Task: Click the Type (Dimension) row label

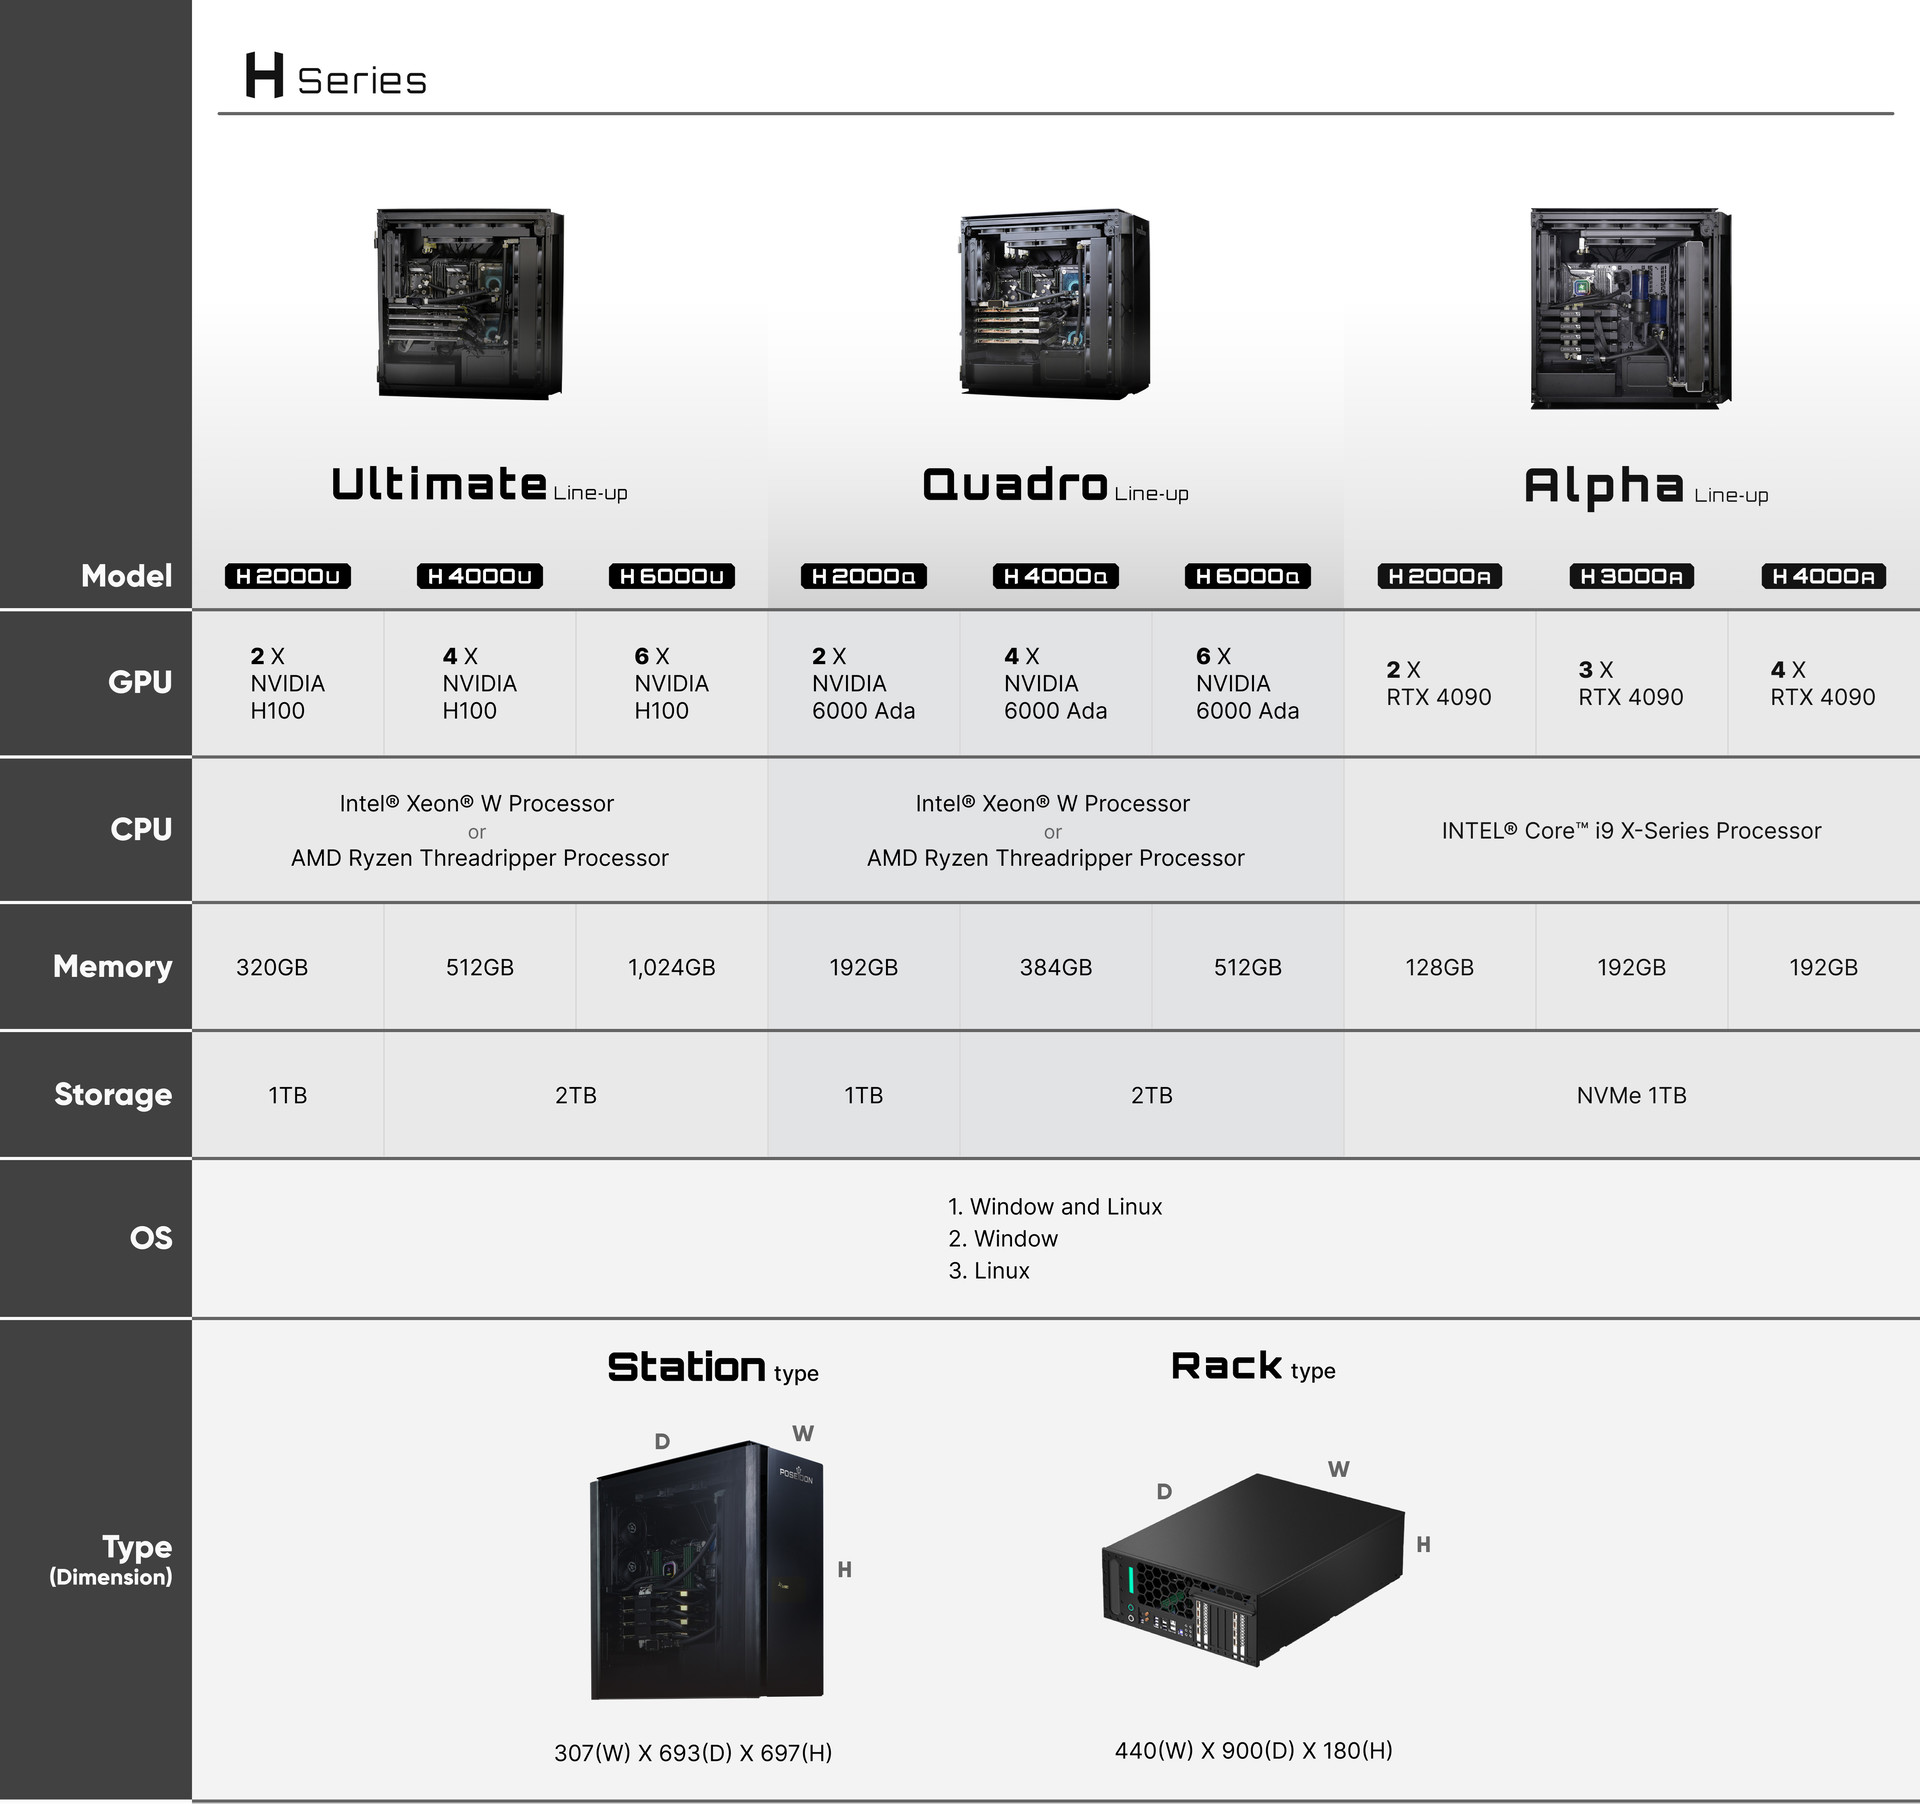Action: [111, 1560]
